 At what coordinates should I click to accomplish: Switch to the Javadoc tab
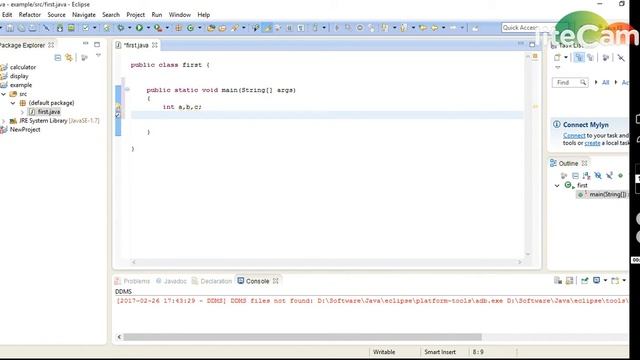[171, 281]
